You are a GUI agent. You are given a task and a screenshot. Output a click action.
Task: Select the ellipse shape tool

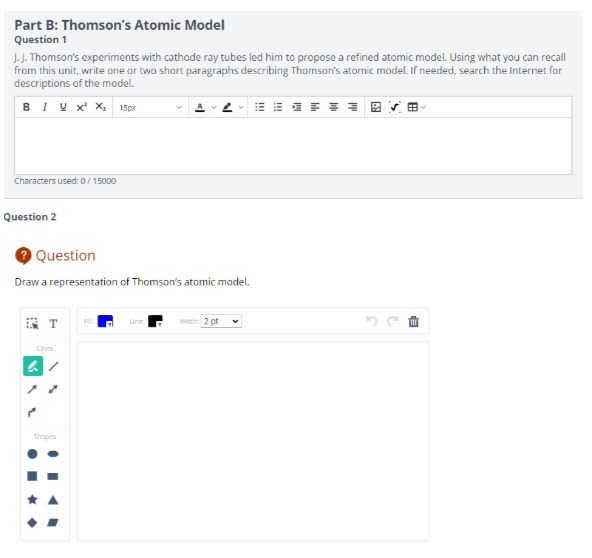pos(53,454)
